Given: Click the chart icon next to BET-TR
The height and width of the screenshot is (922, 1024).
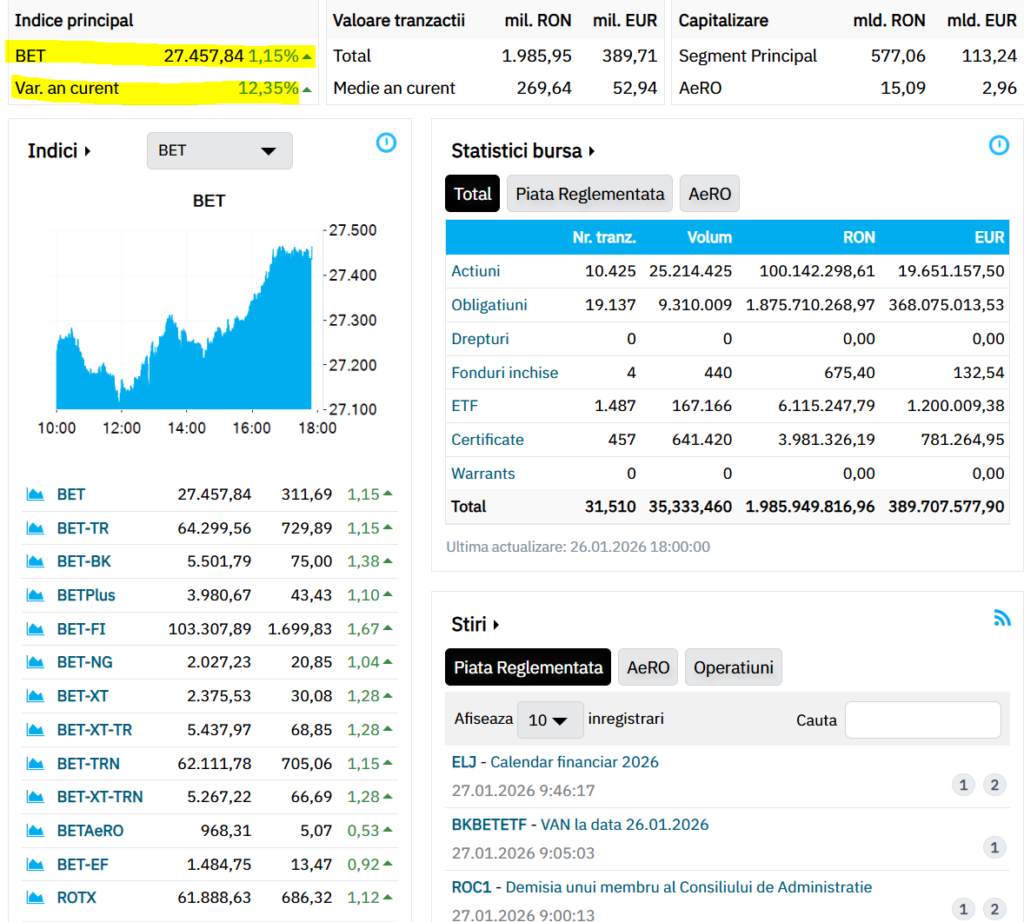Looking at the screenshot, I should 36,528.
